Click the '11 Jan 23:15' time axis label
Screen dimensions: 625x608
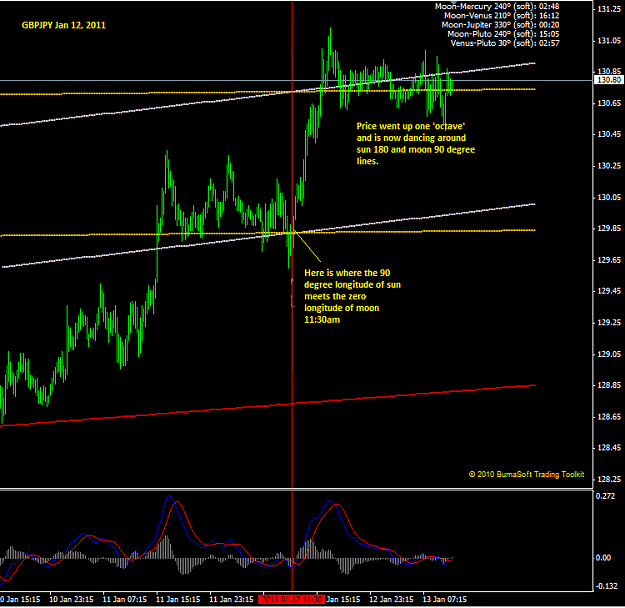[x=232, y=599]
